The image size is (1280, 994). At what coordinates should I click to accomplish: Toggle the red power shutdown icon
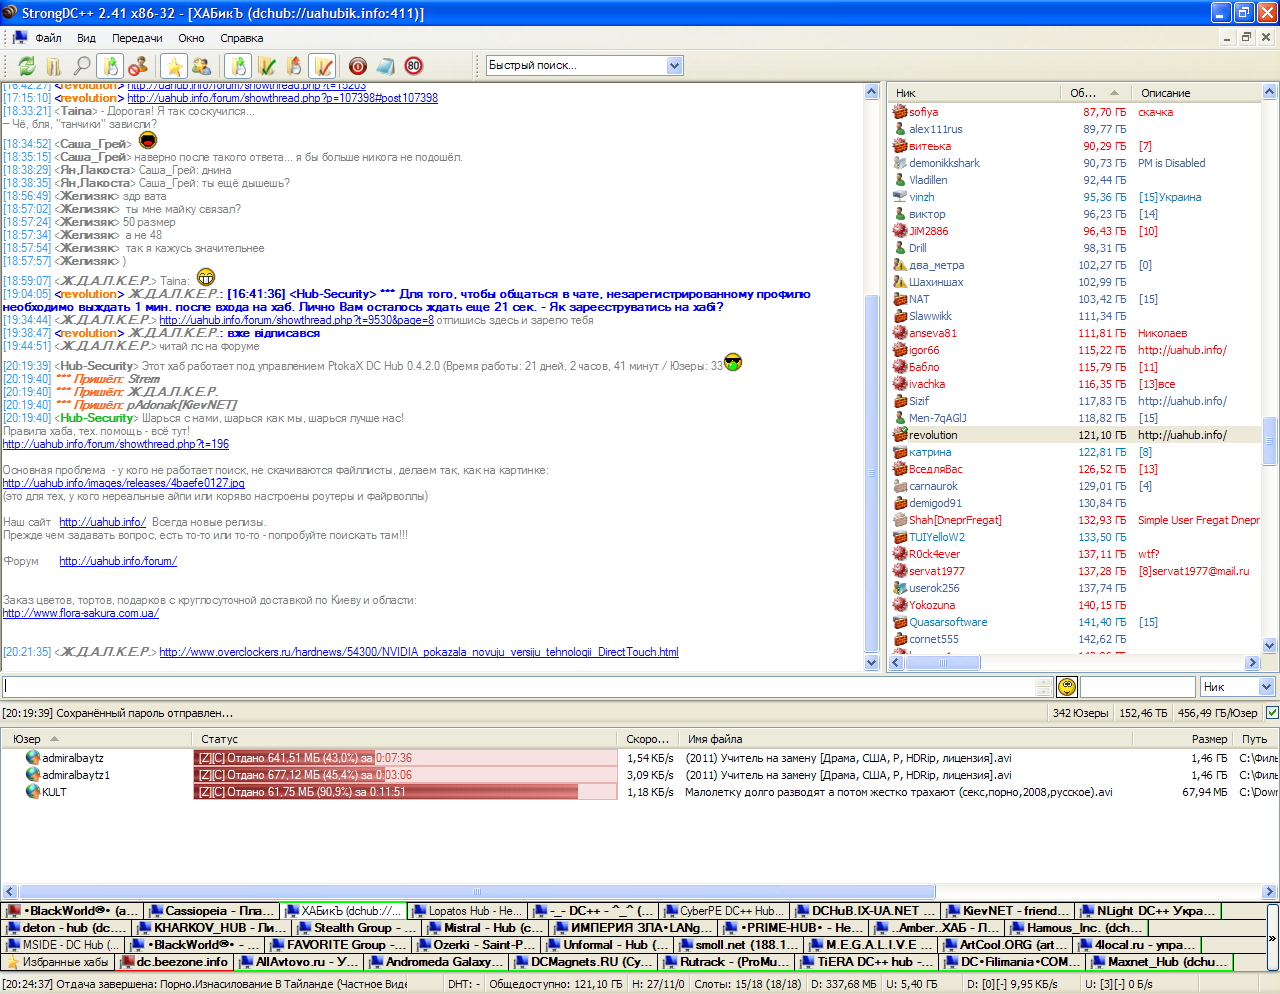pyautogui.click(x=358, y=66)
